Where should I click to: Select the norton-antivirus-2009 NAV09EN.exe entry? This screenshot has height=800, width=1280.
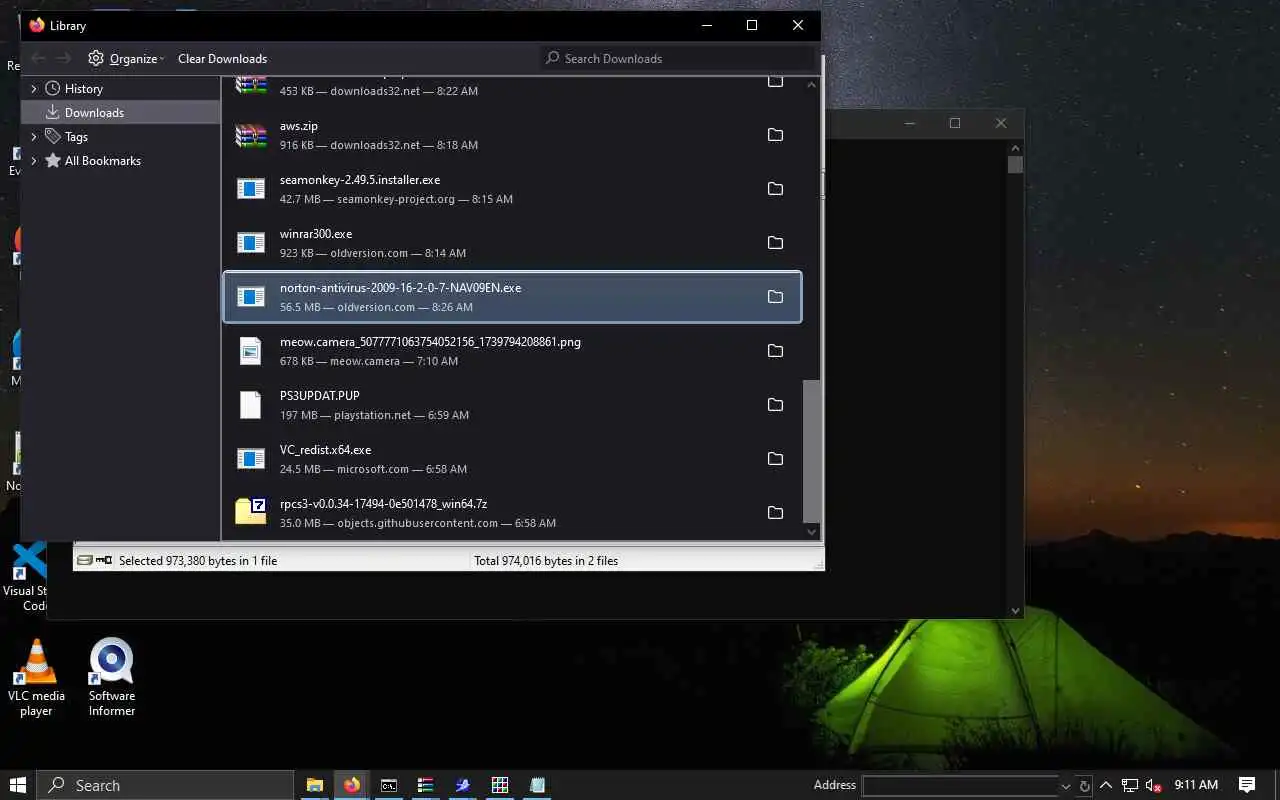(512, 297)
